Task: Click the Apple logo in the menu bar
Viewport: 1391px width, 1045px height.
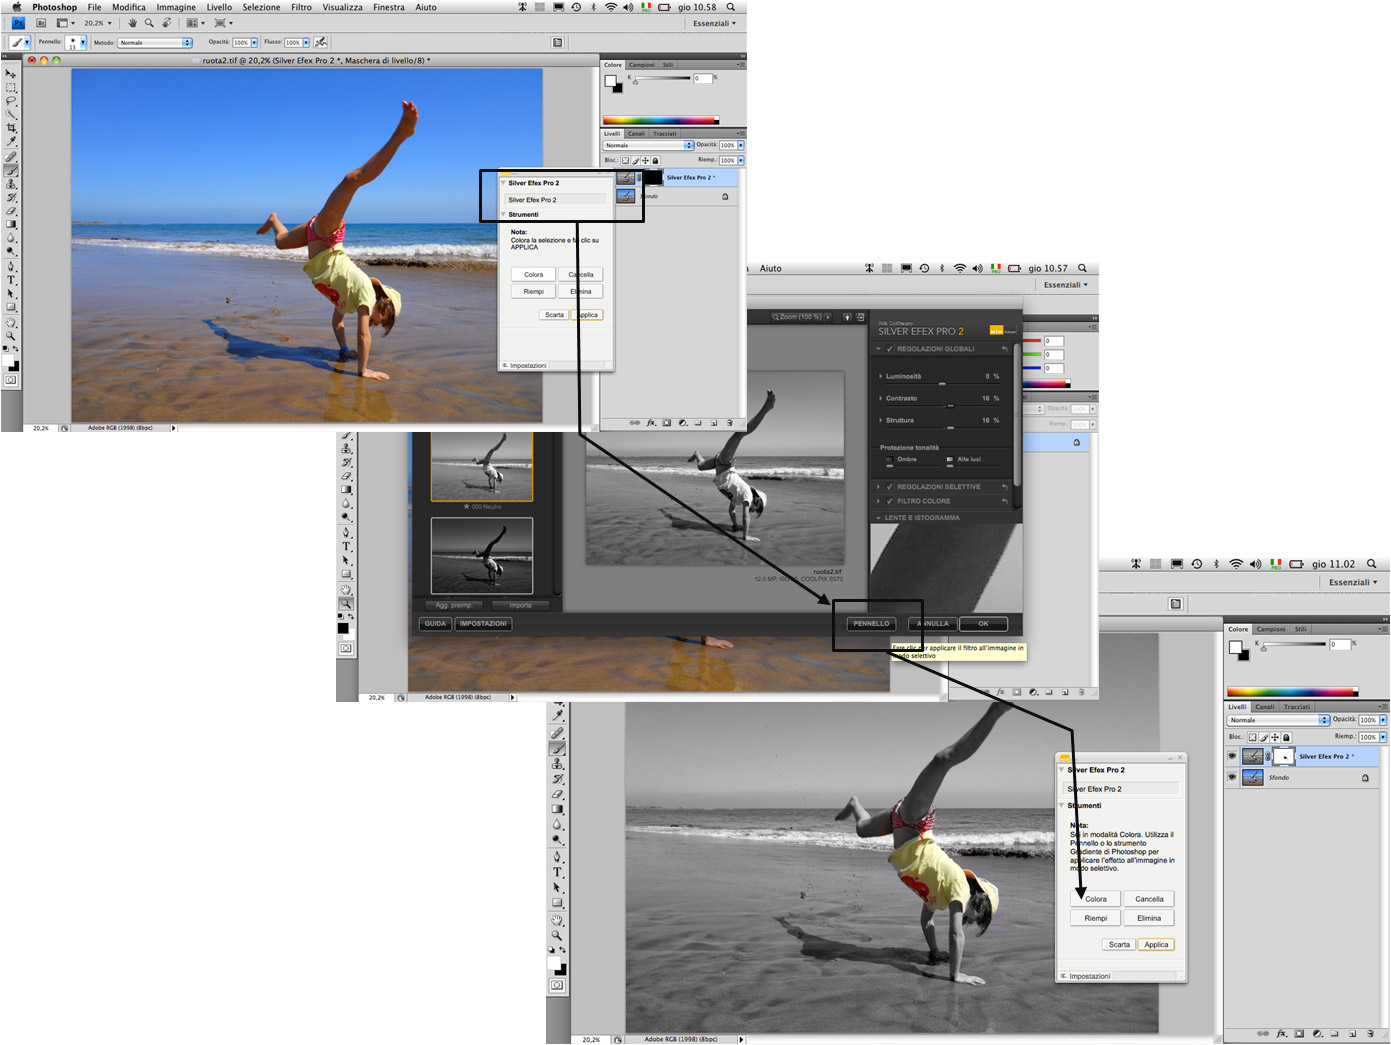Action: (x=16, y=7)
